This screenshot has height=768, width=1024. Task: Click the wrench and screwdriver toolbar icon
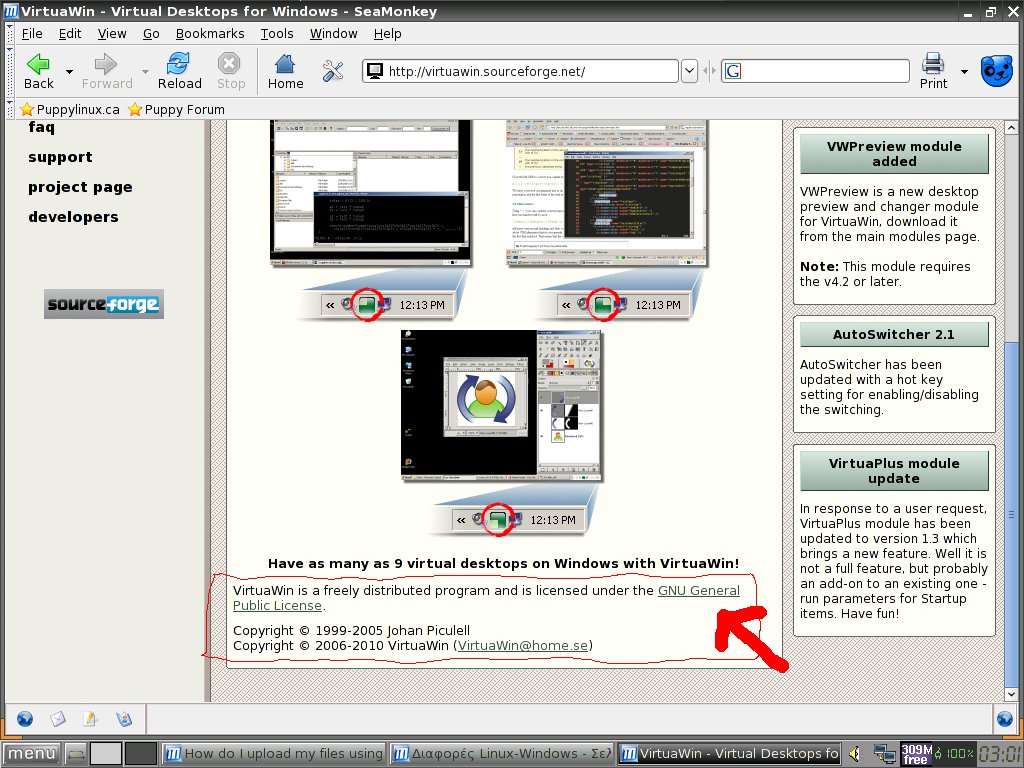[333, 71]
